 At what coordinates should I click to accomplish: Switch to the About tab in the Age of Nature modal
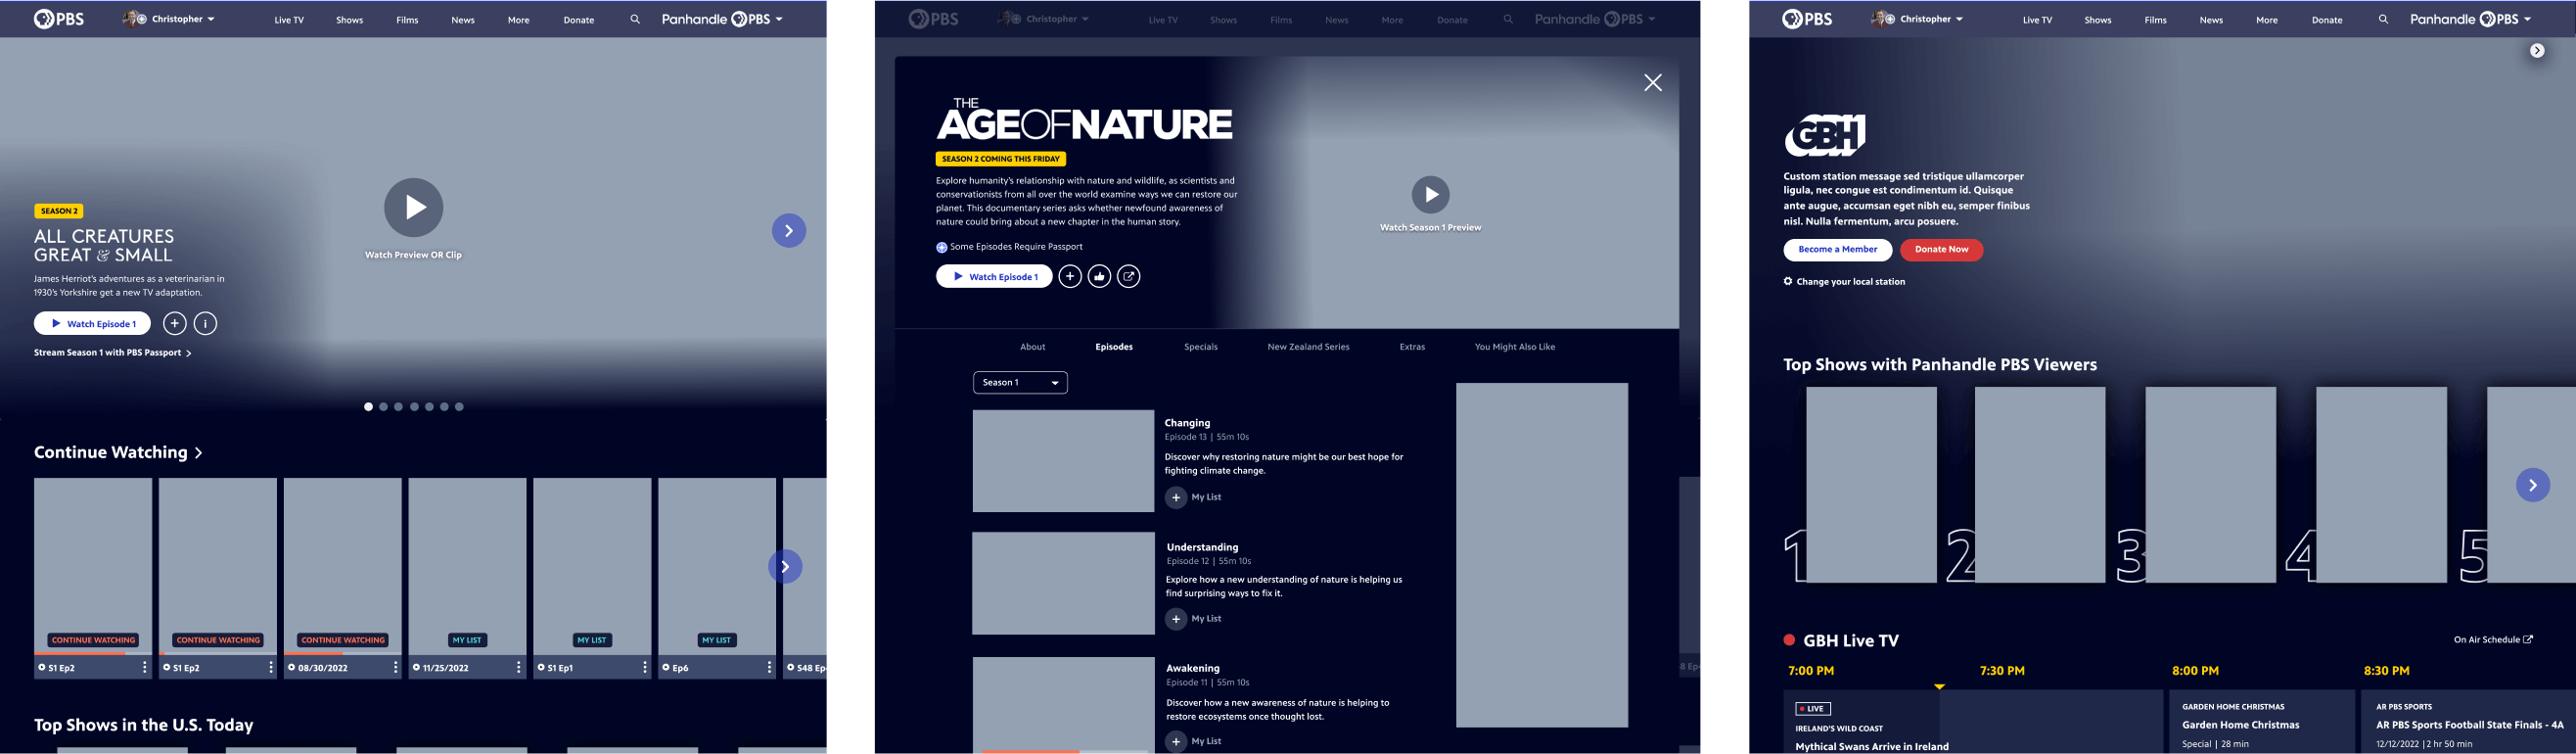1033,347
